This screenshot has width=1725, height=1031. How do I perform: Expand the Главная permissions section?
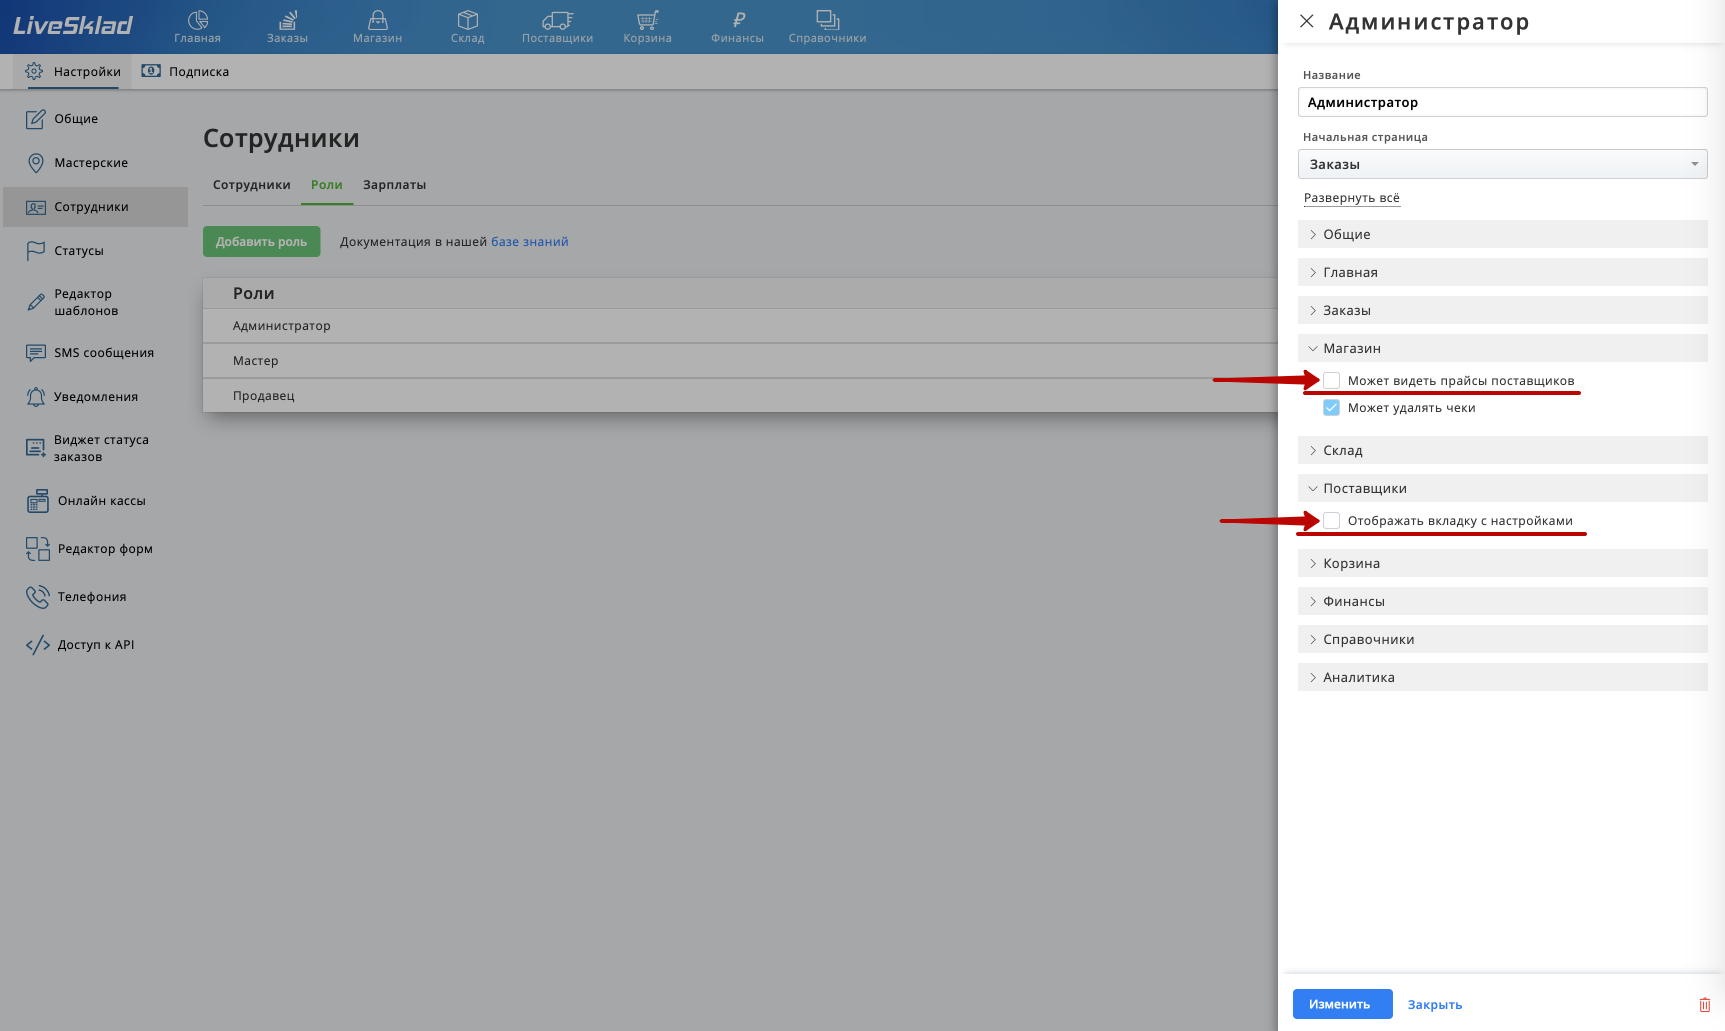(x=1503, y=272)
